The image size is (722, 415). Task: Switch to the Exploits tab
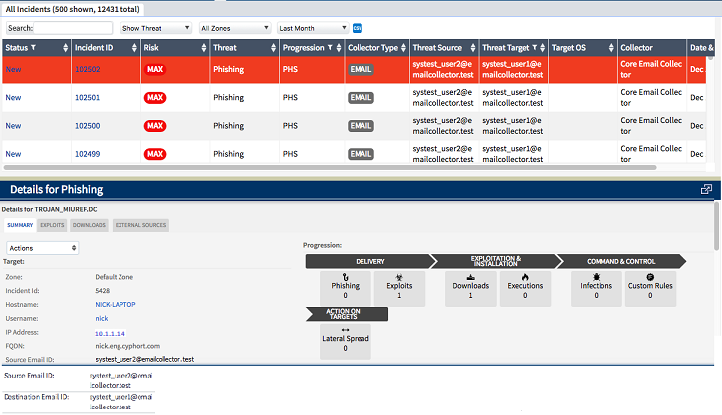coord(52,225)
